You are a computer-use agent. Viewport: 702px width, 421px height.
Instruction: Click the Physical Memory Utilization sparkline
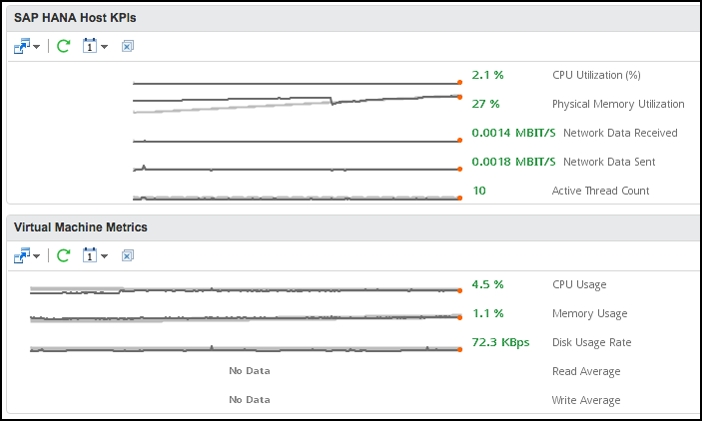[x=297, y=103]
